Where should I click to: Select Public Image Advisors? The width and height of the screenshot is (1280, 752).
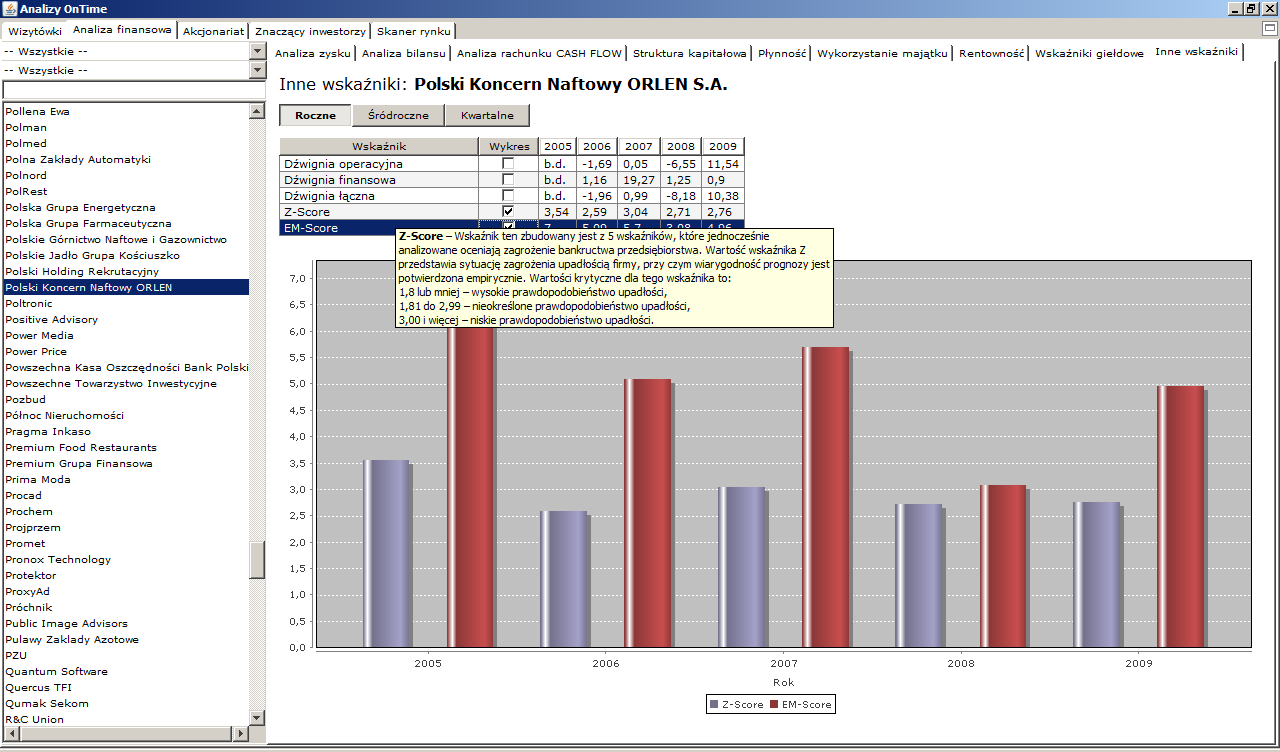coord(125,623)
